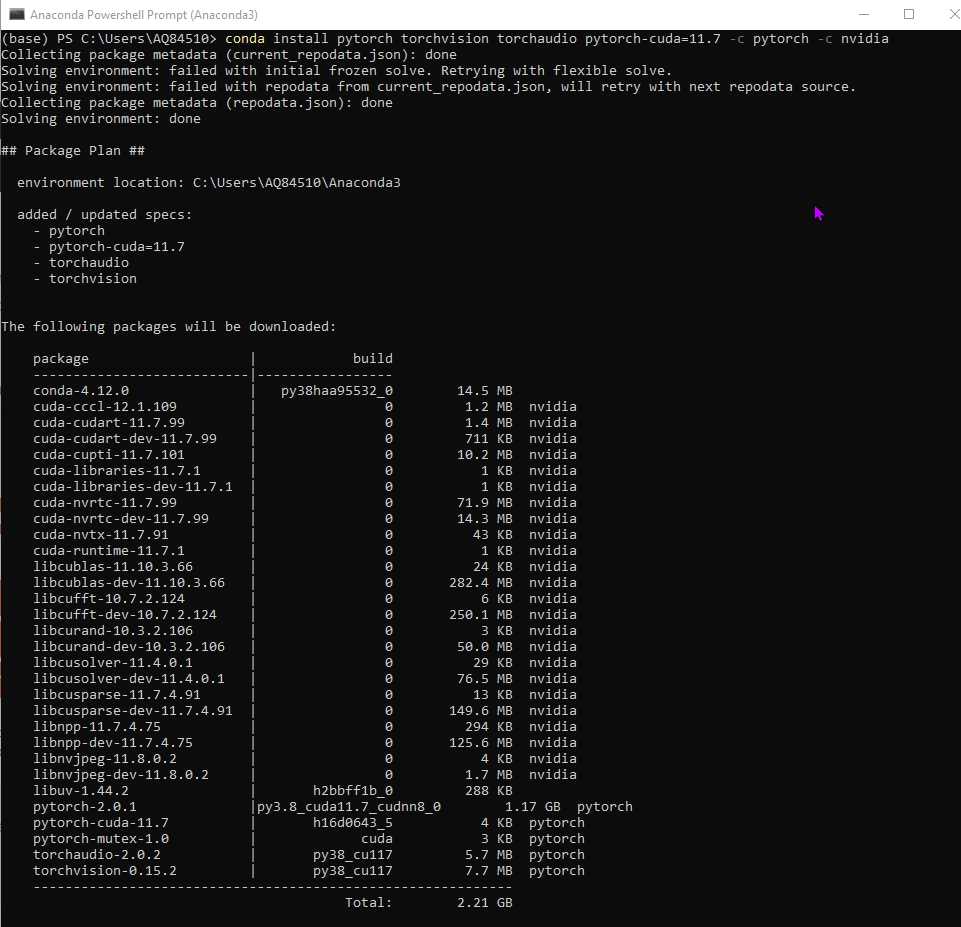Screen dimensions: 961x927
Task: Close the Anaconda Powershell Prompt window
Action: coord(953,14)
